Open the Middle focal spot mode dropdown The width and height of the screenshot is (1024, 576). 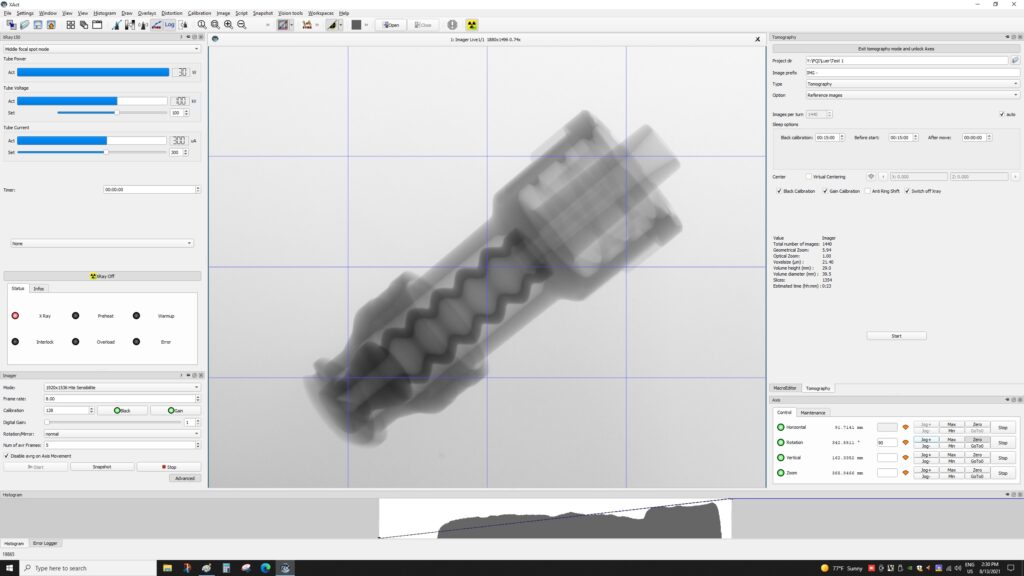tap(102, 48)
